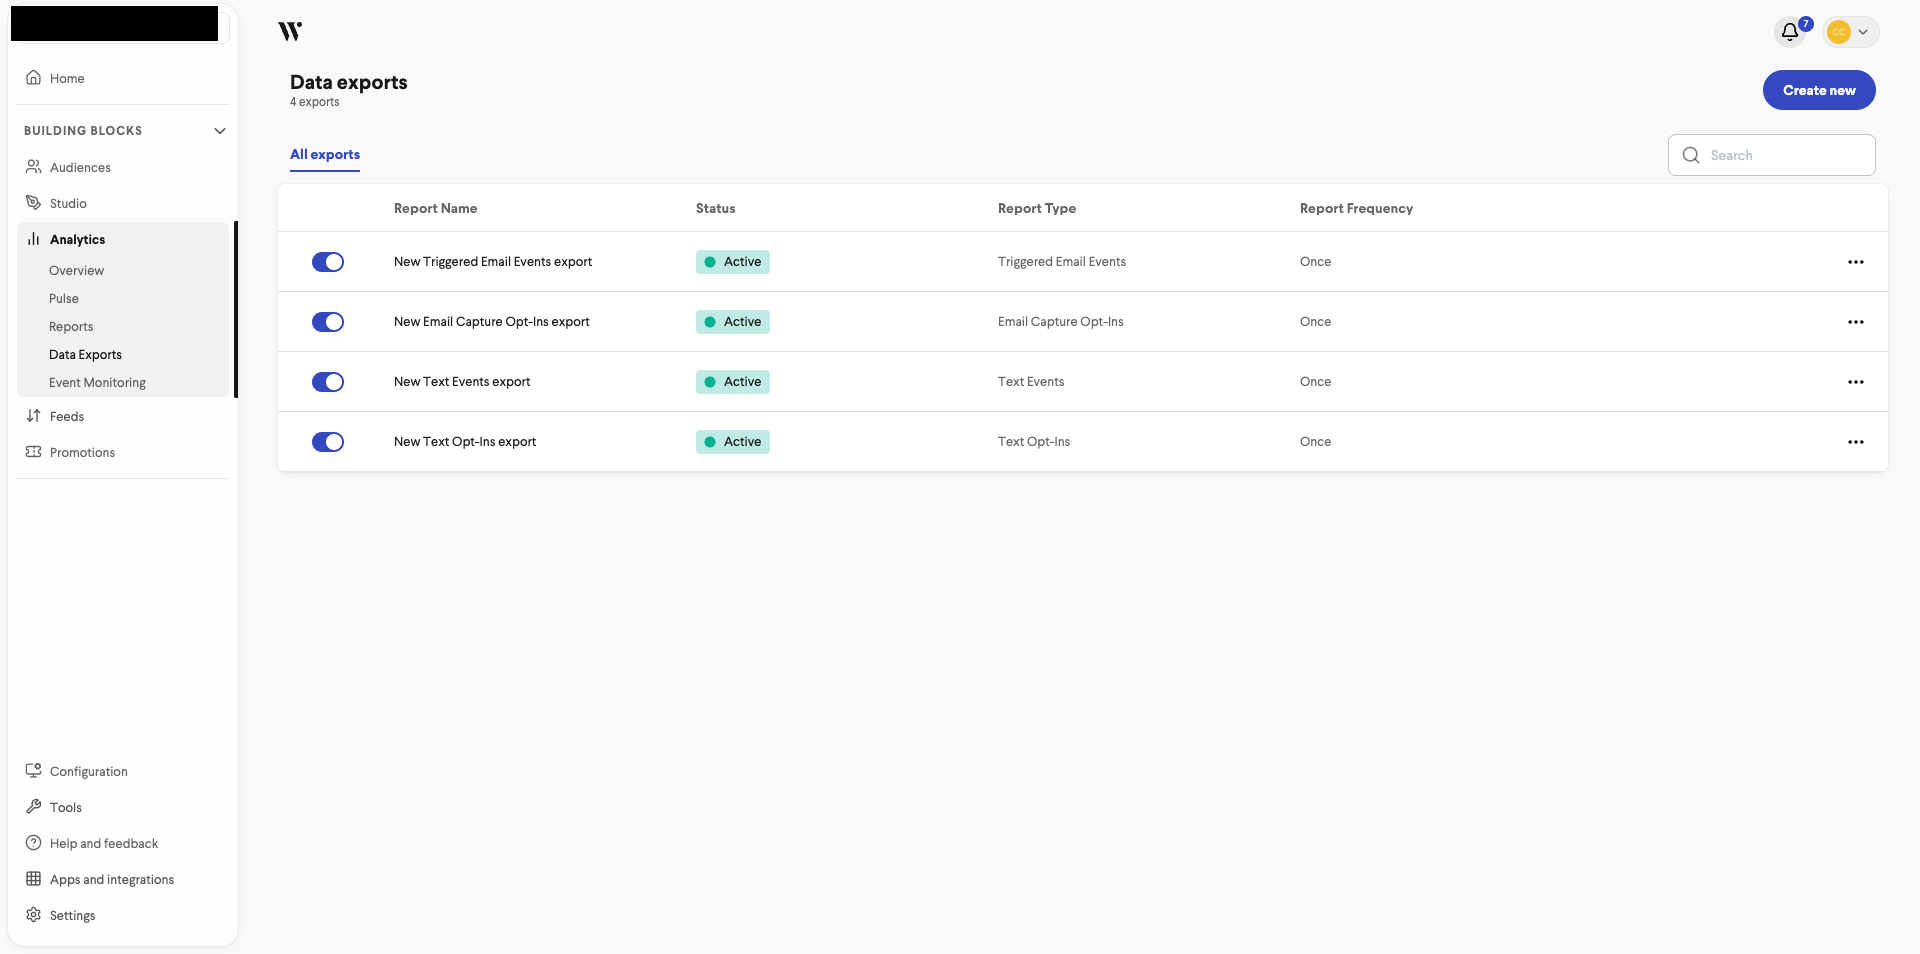
Task: Open the user account dropdown menu
Action: [x=1851, y=32]
